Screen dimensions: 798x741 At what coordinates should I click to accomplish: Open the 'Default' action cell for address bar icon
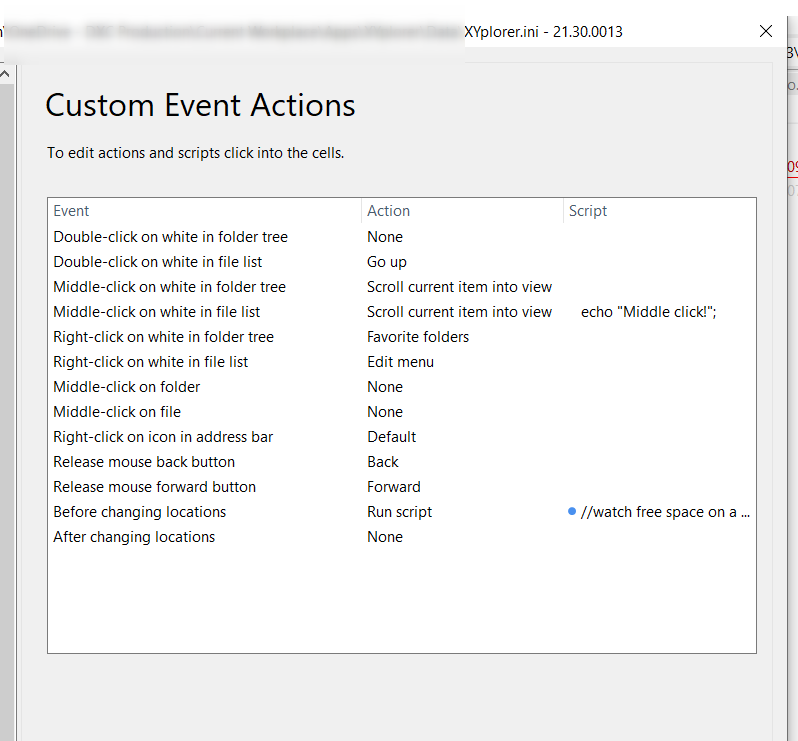pos(392,437)
